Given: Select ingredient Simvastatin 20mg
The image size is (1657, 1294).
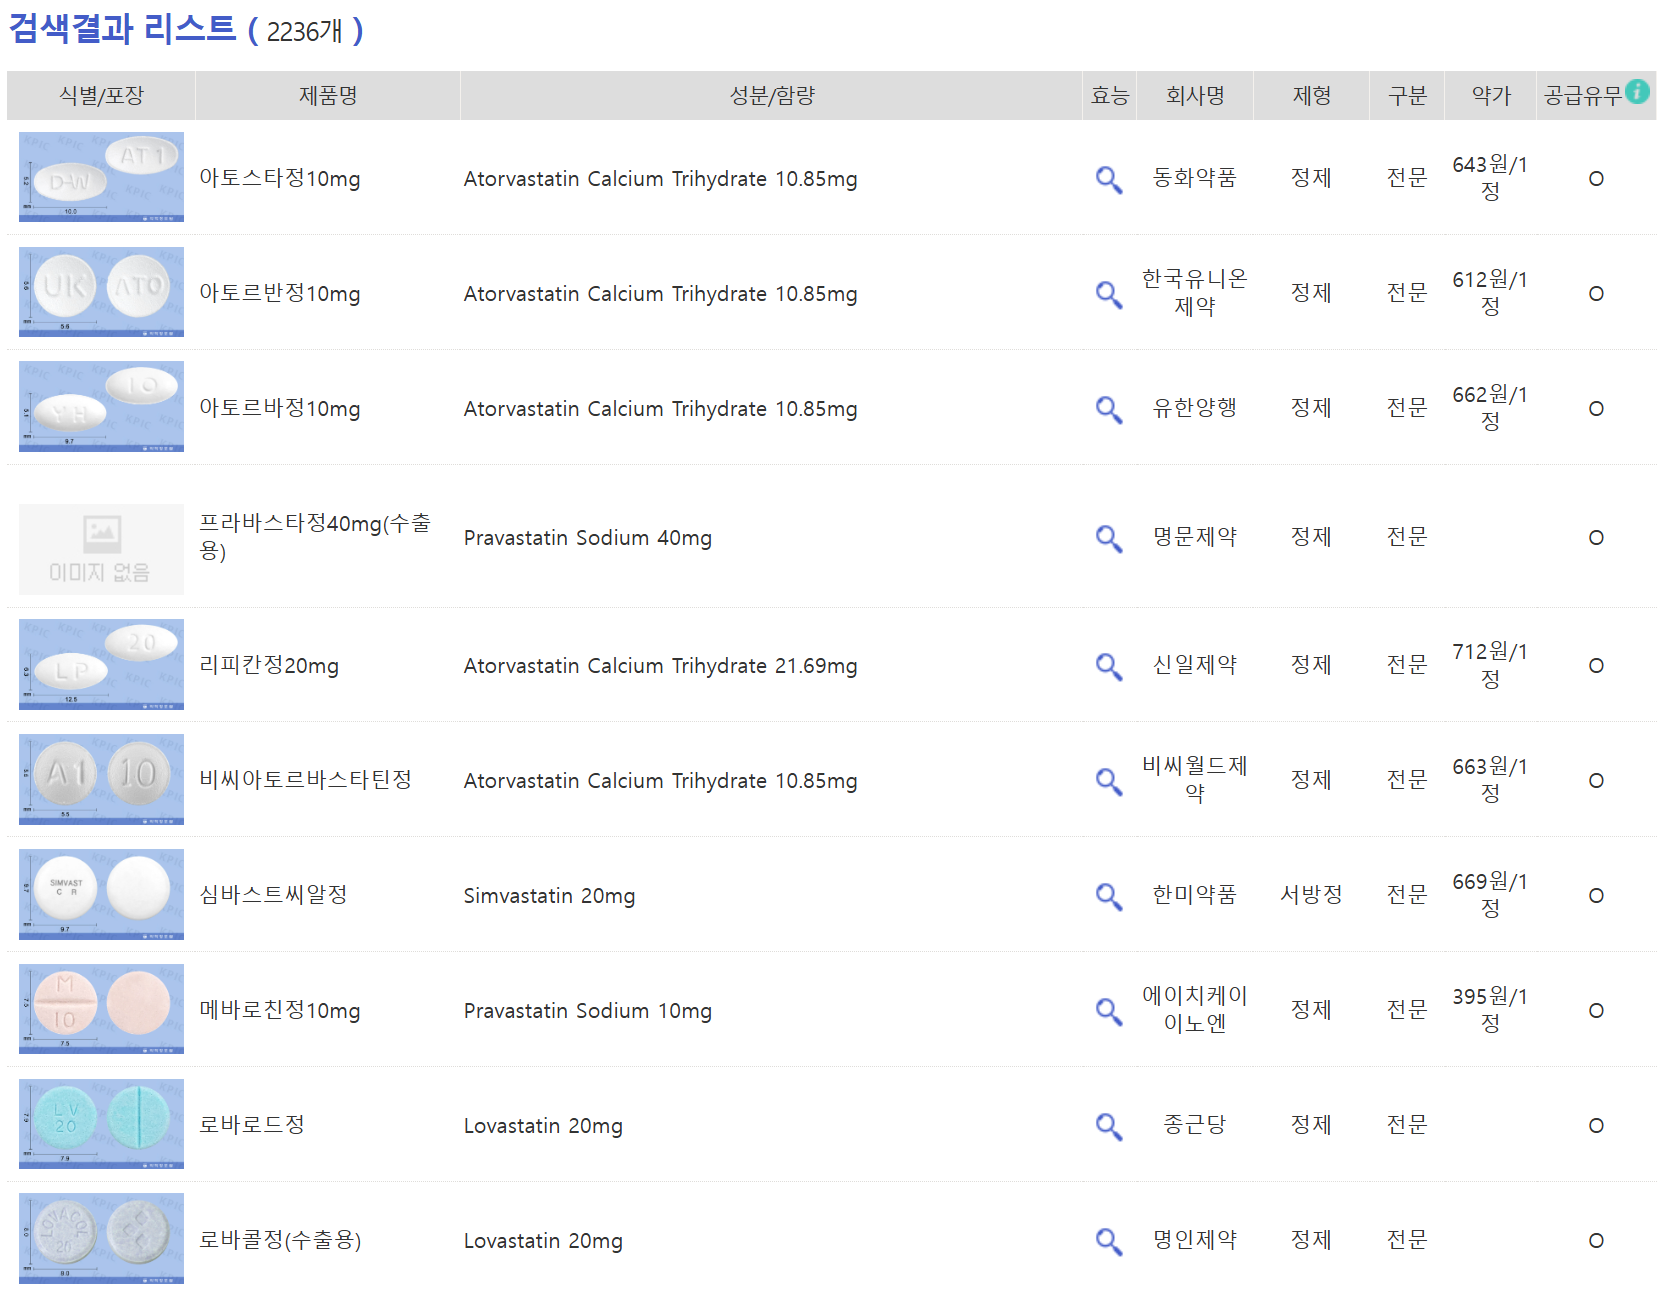Looking at the screenshot, I should point(549,896).
